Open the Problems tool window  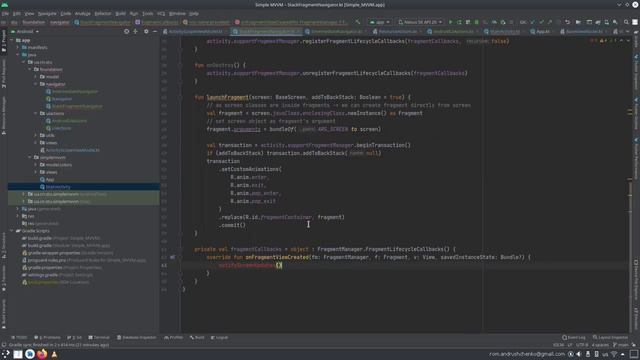tap(47, 338)
